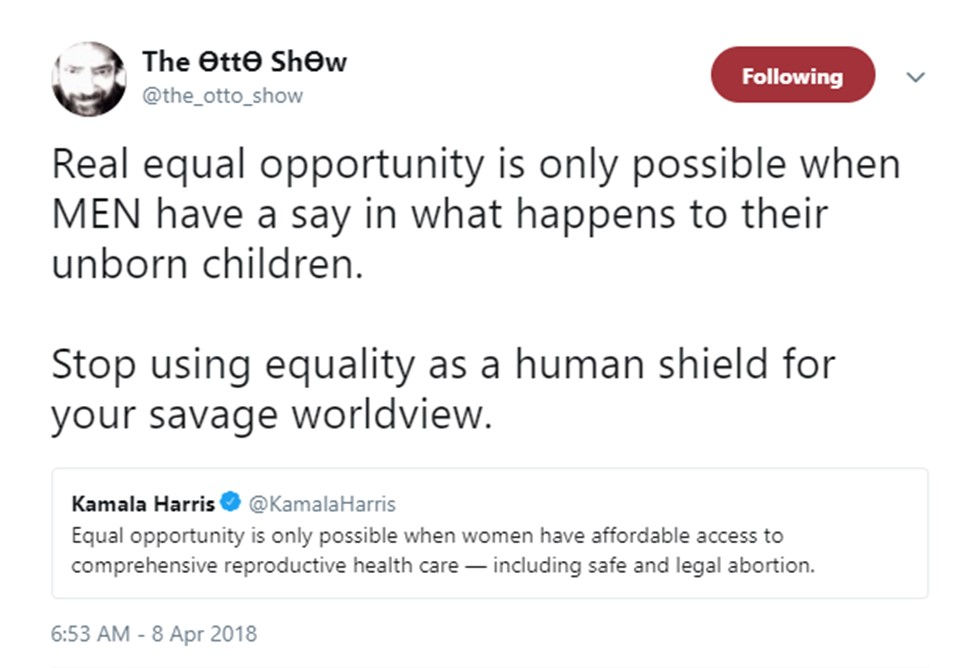The height and width of the screenshot is (668, 954).
Task: Click the @the_otto_show handle
Action: (x=223, y=96)
